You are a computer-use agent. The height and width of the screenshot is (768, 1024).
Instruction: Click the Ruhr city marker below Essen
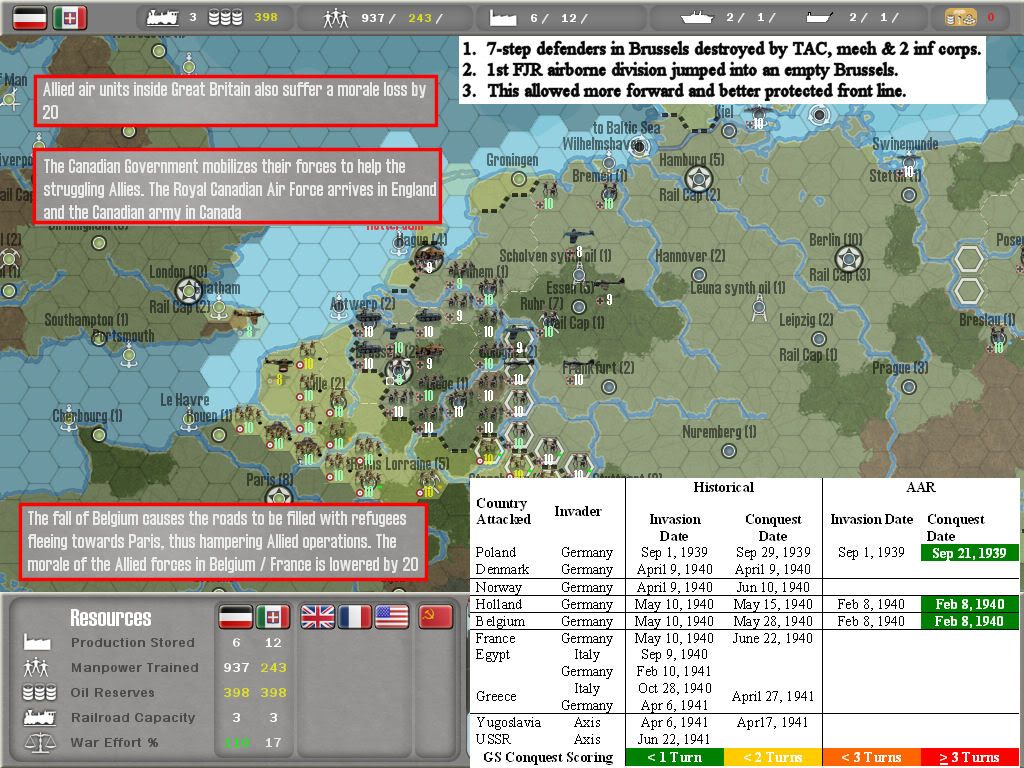coord(579,307)
